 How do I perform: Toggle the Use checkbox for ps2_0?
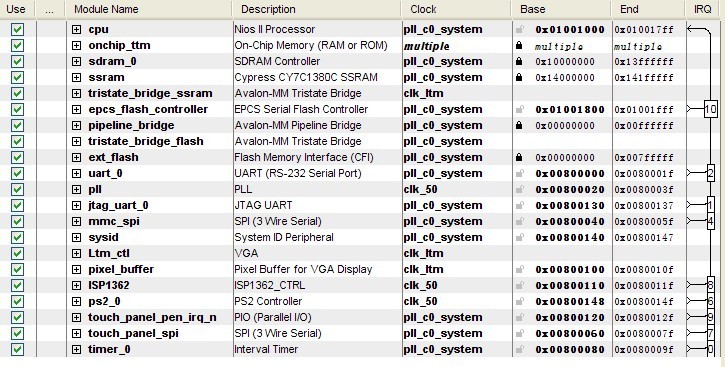click(17, 301)
